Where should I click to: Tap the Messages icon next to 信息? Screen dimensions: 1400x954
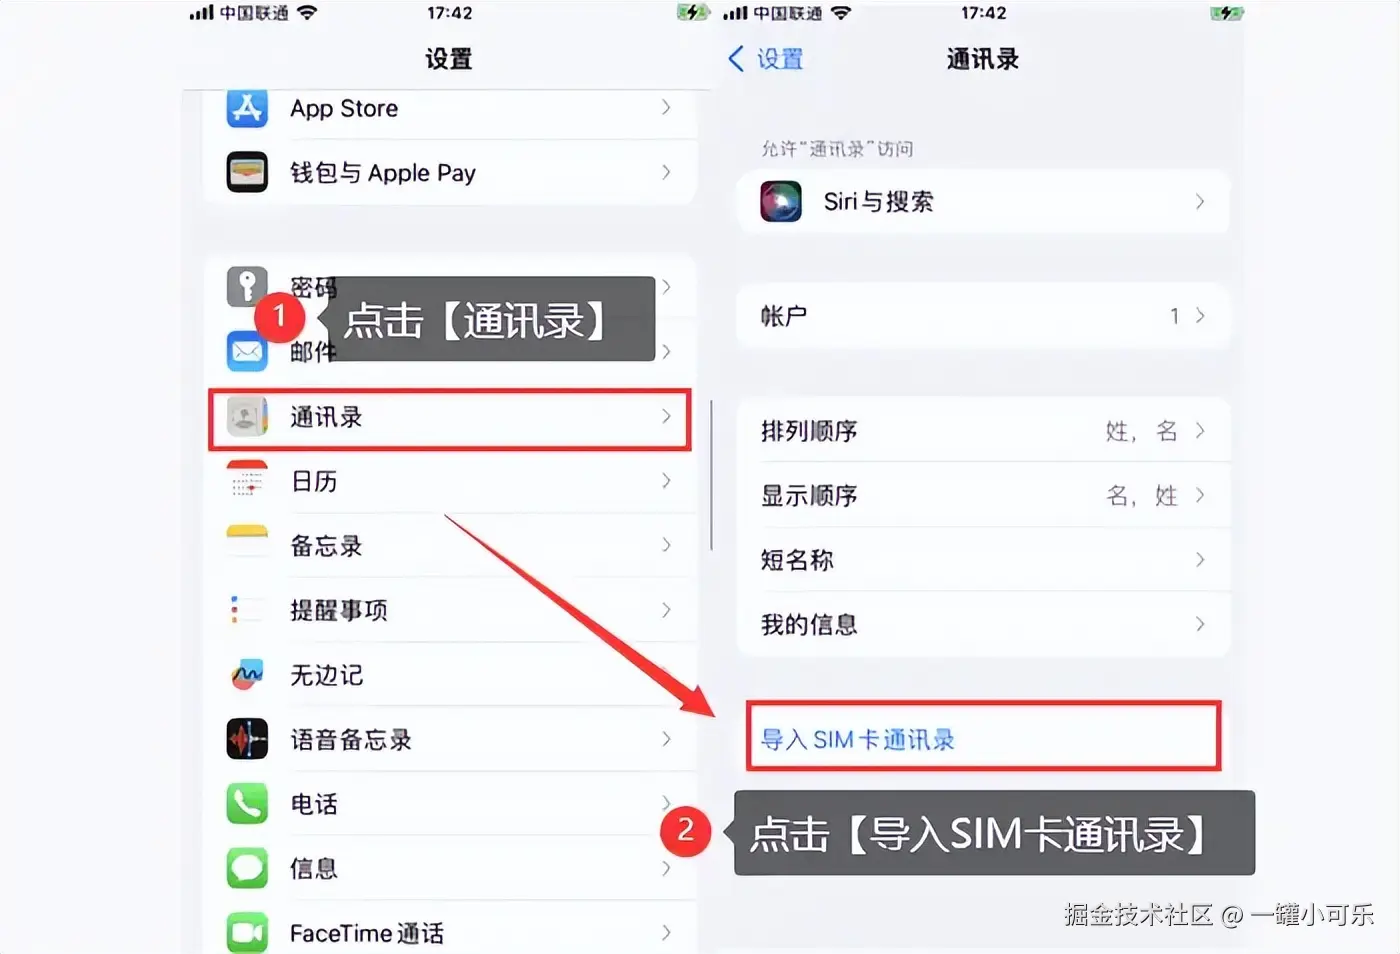247,868
